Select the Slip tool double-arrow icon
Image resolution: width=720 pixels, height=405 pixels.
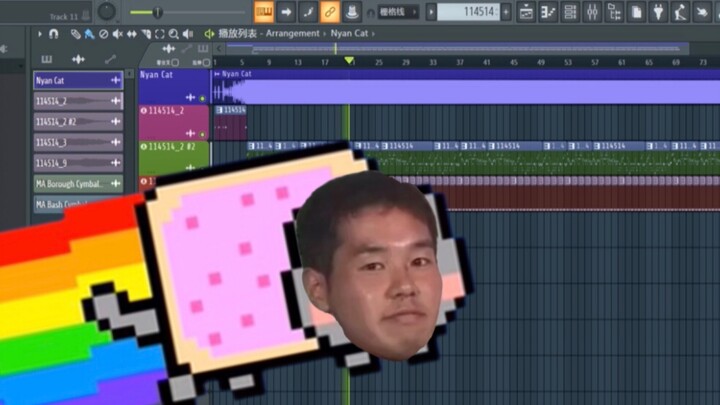(132, 34)
